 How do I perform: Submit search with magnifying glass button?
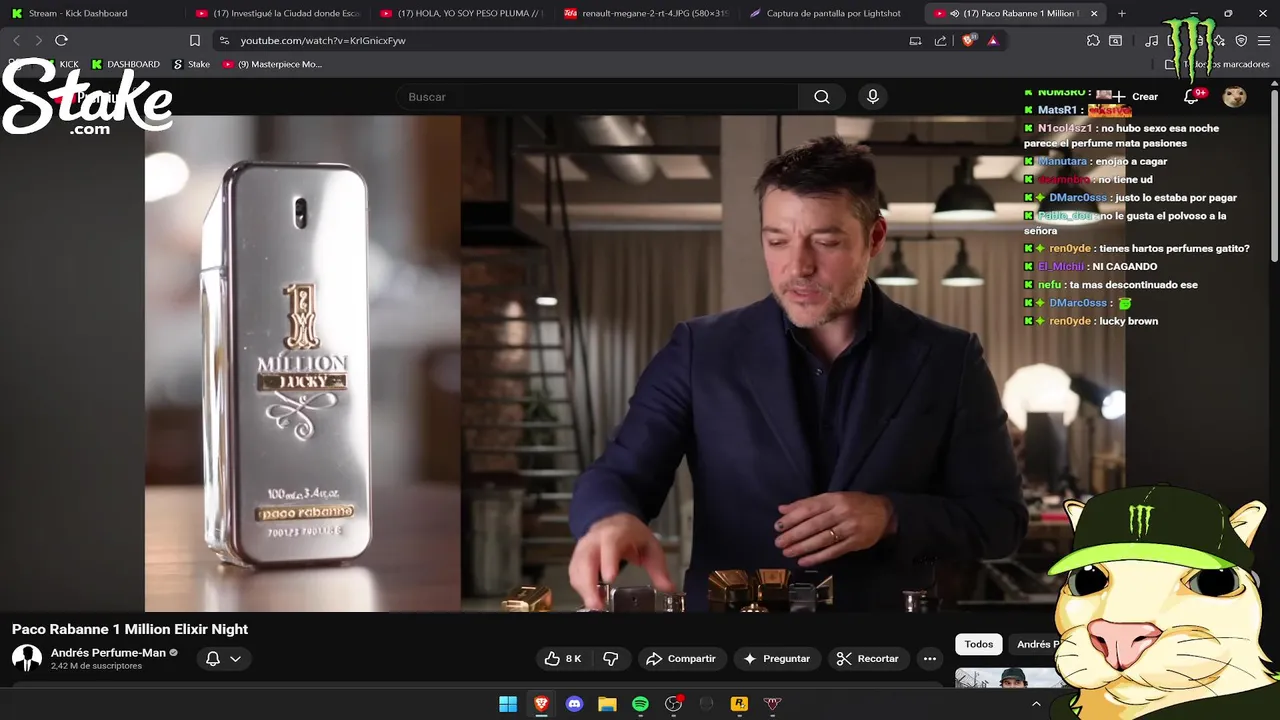coord(821,96)
